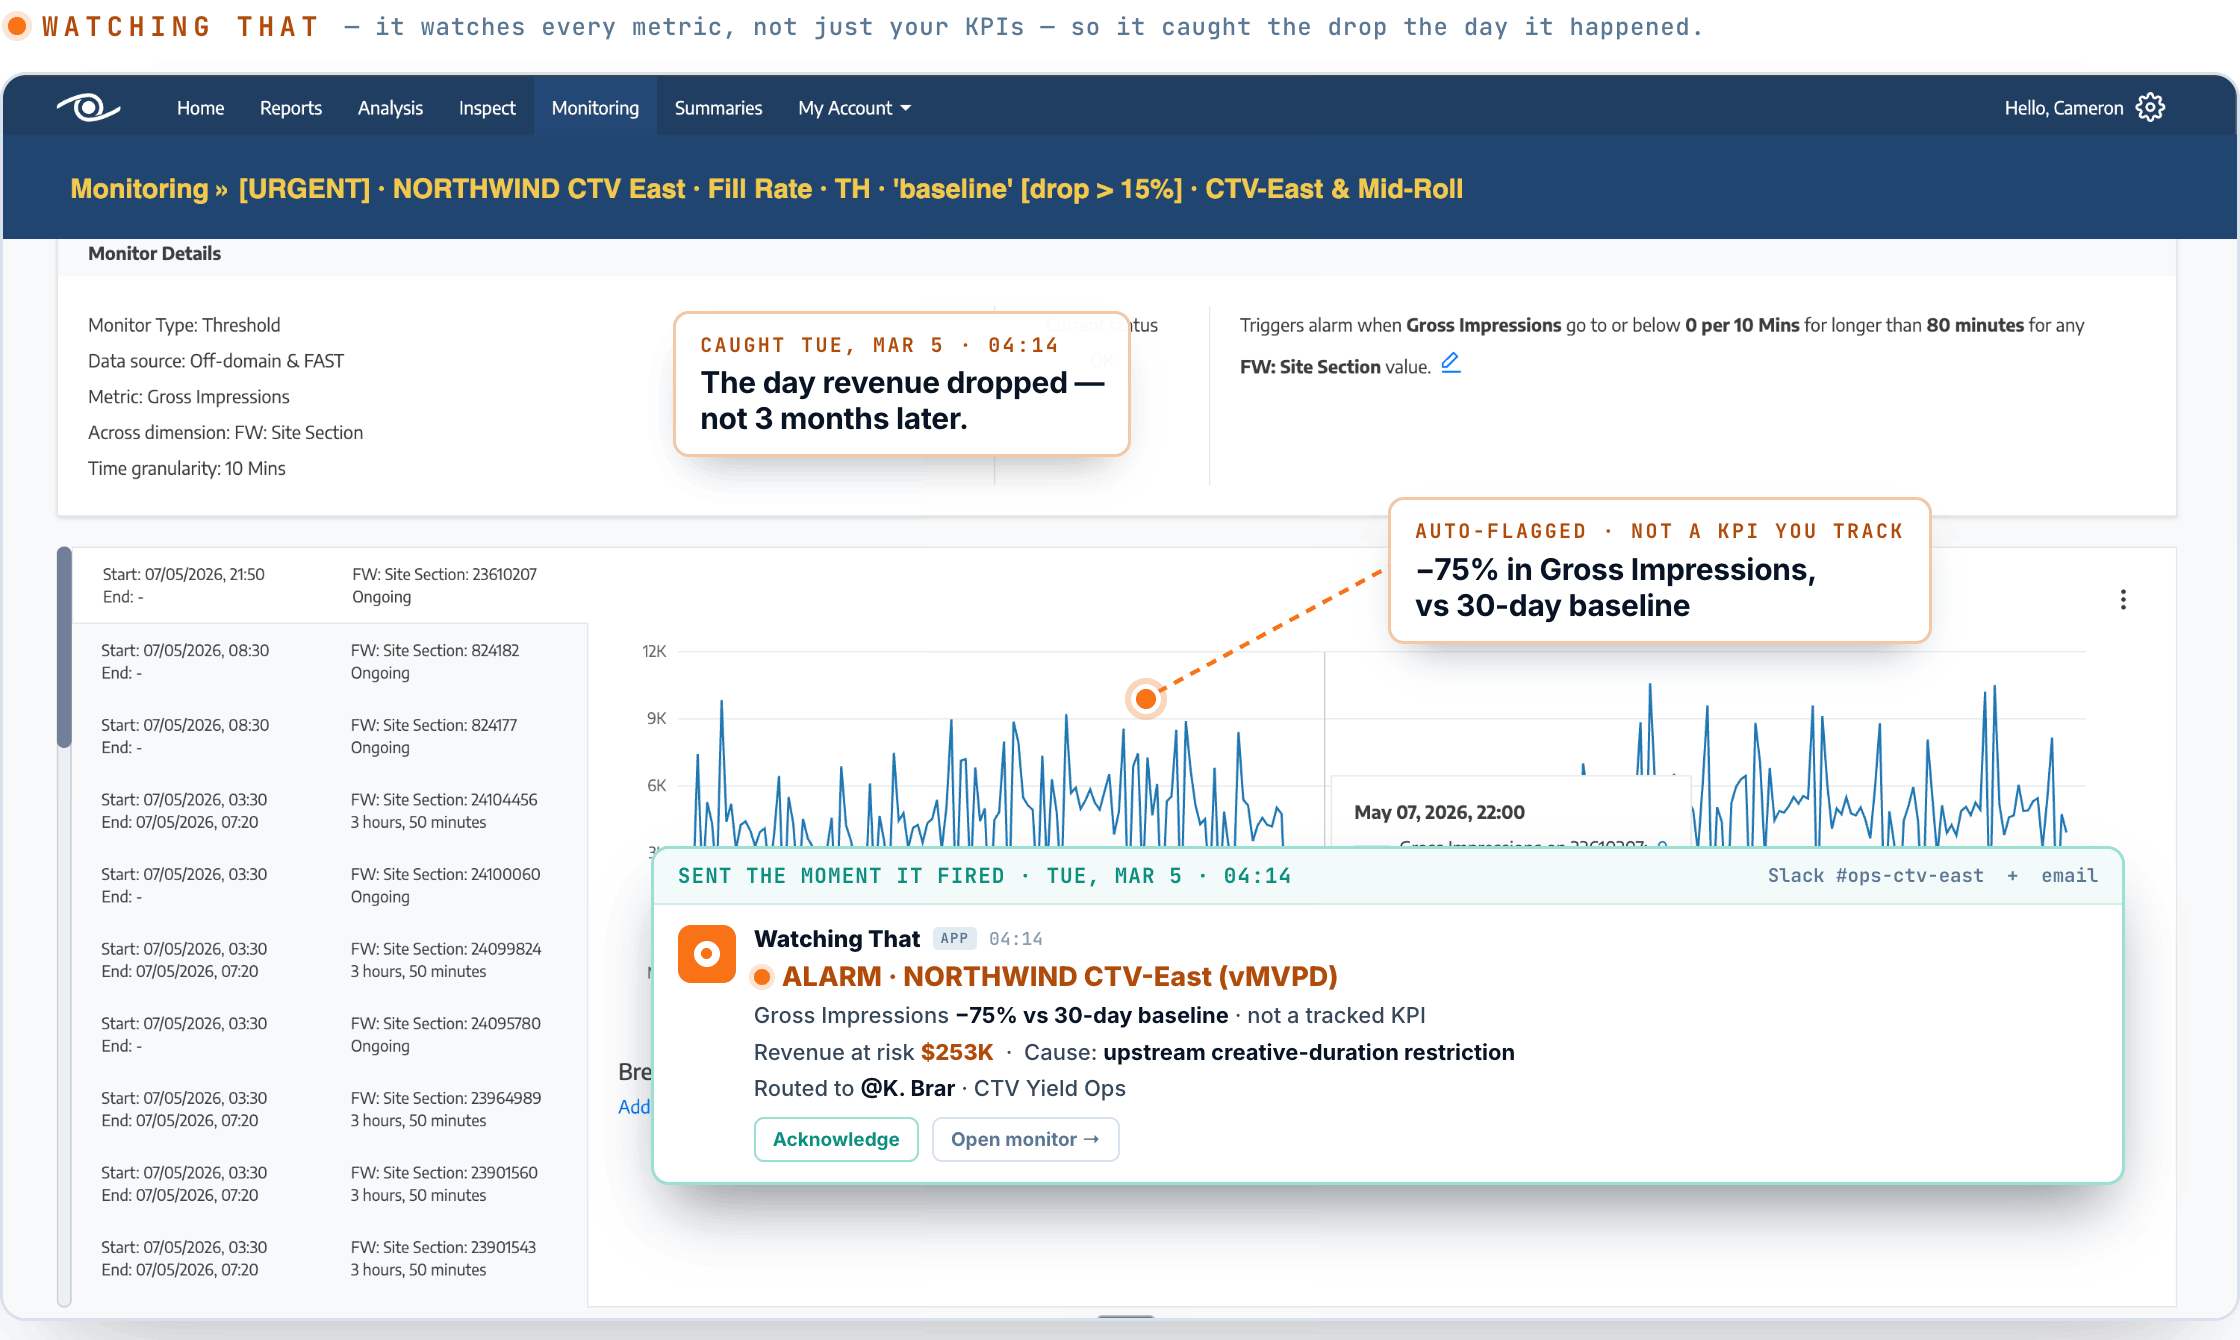Click the May 07, 2026, 22:00 chart tooltip

click(1510, 812)
